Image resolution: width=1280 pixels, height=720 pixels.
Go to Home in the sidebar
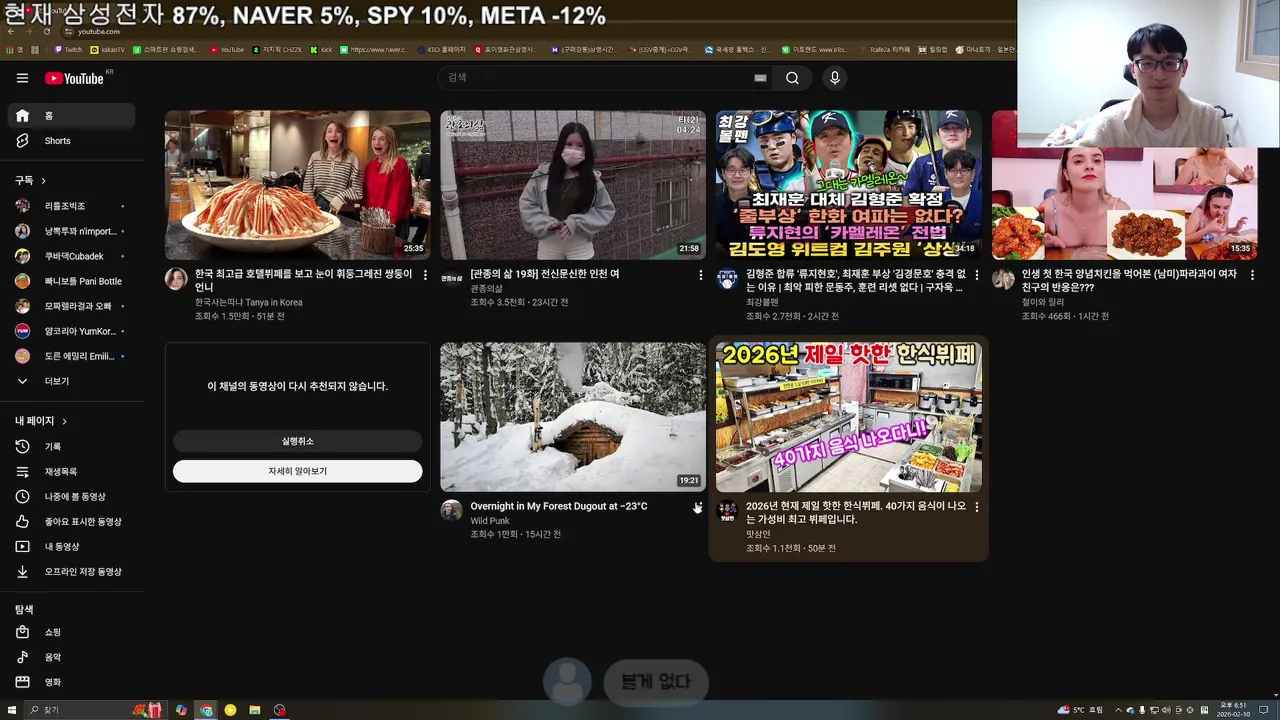[70, 116]
